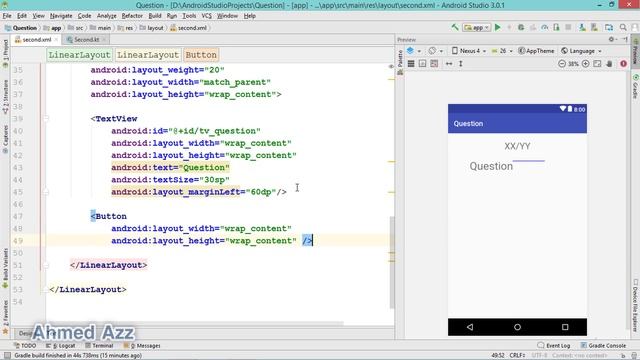Toggle the Favorites side tool window

5,317
